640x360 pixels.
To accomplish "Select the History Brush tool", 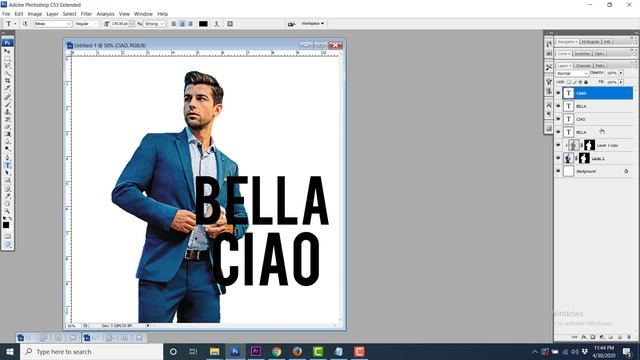I will [7, 119].
